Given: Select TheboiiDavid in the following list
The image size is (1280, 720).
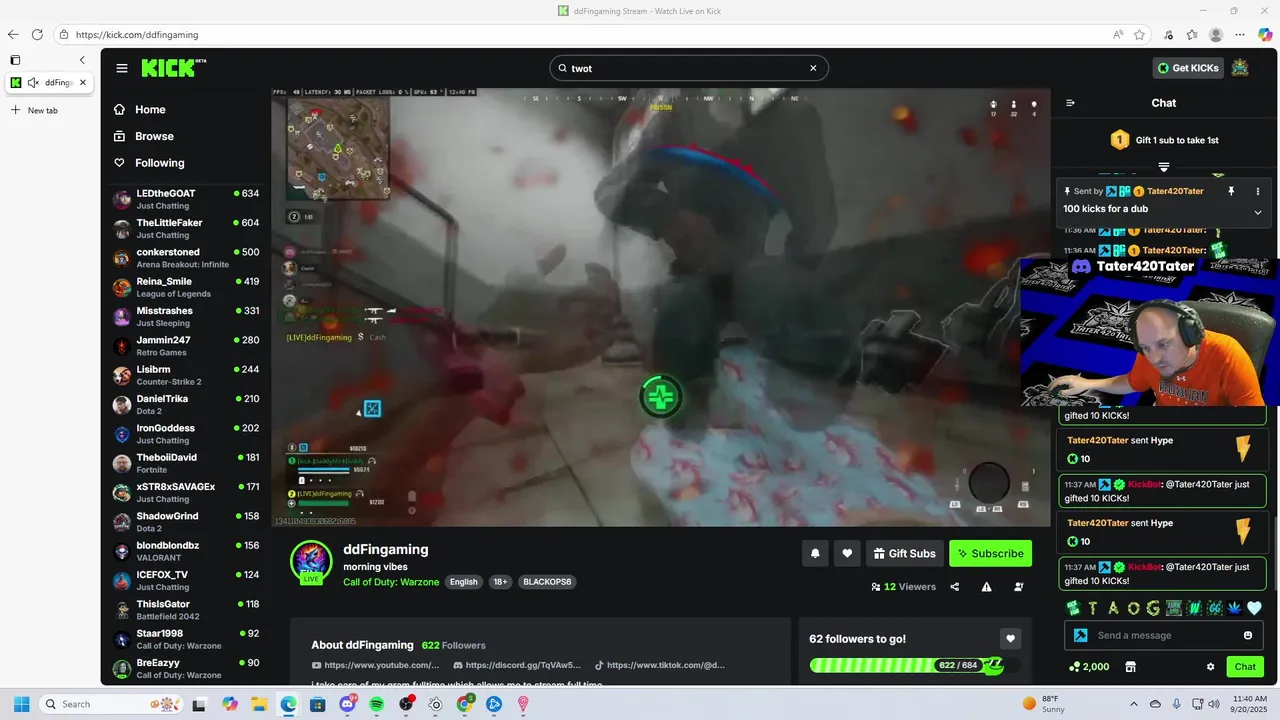Looking at the screenshot, I should [x=186, y=463].
